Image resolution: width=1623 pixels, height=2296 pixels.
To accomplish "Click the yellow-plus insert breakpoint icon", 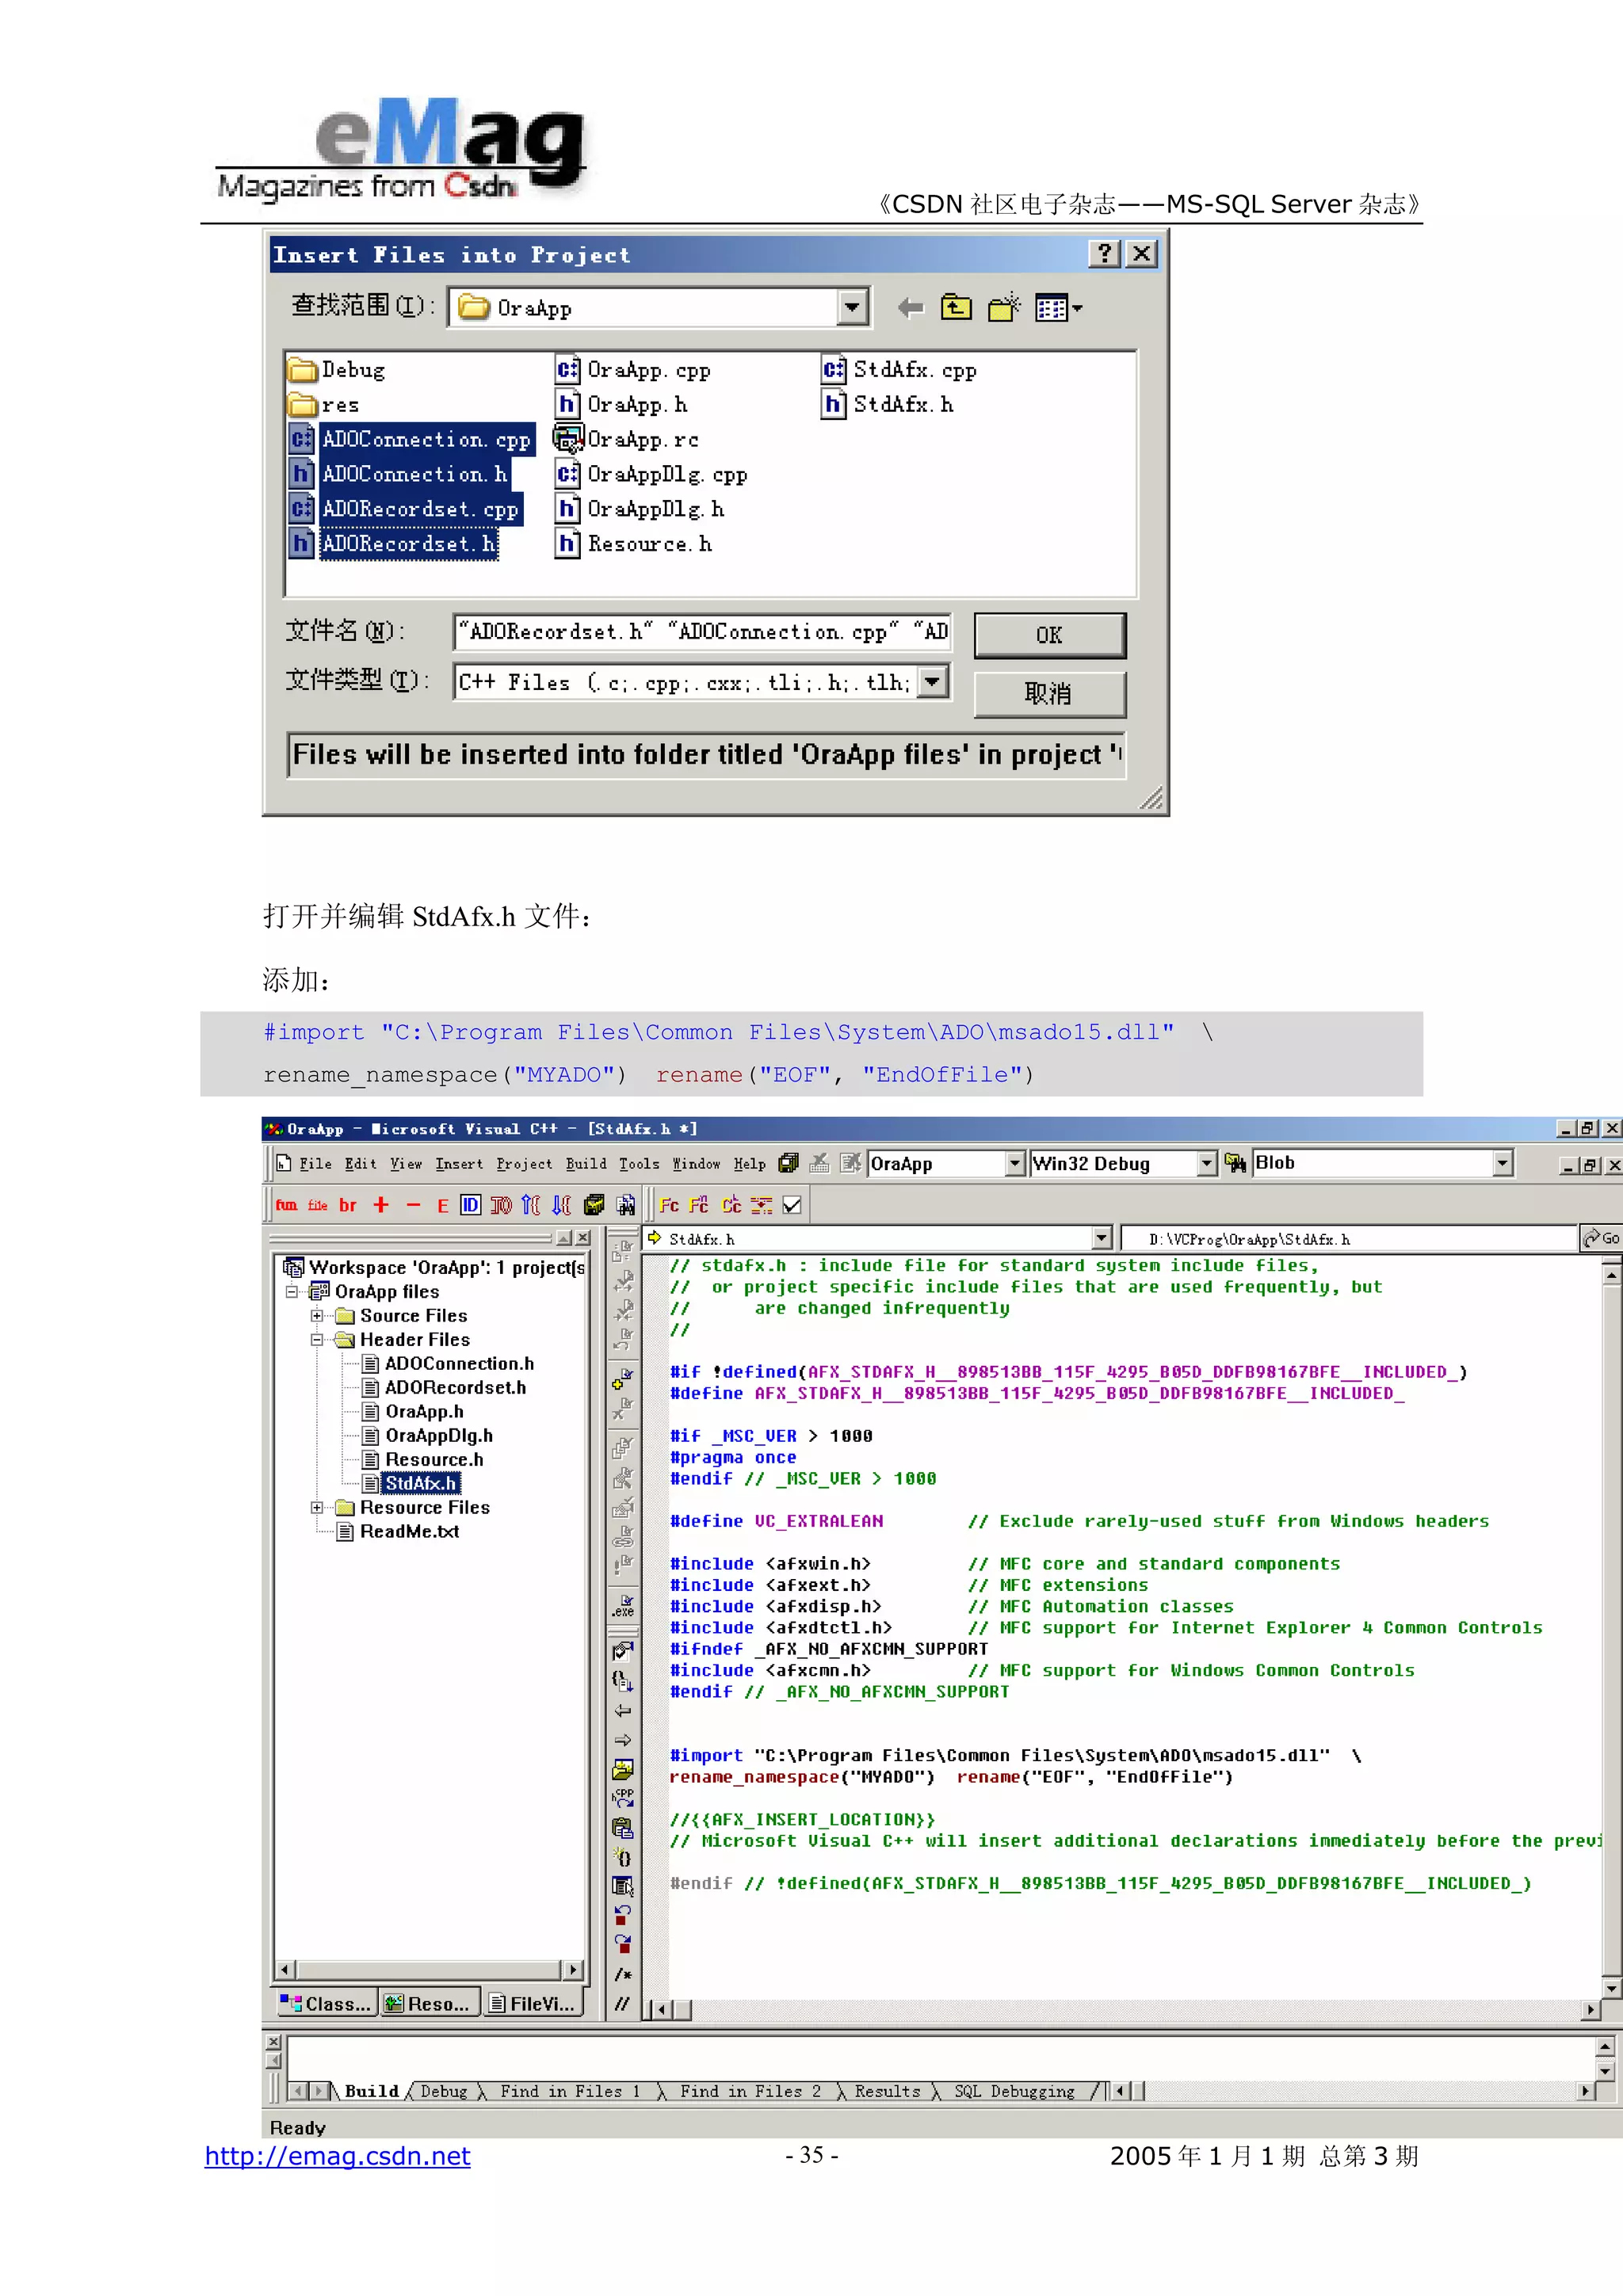I will click(x=622, y=1380).
